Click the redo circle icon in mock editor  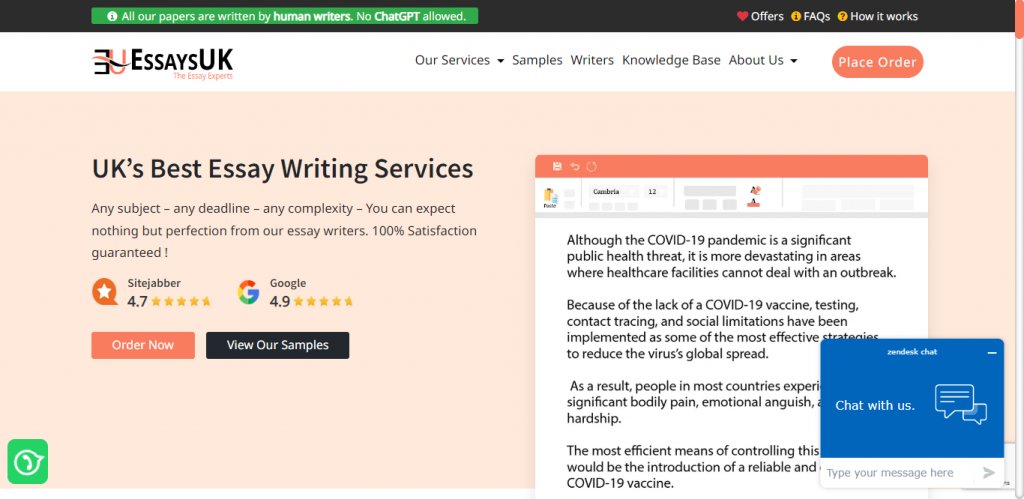592,167
